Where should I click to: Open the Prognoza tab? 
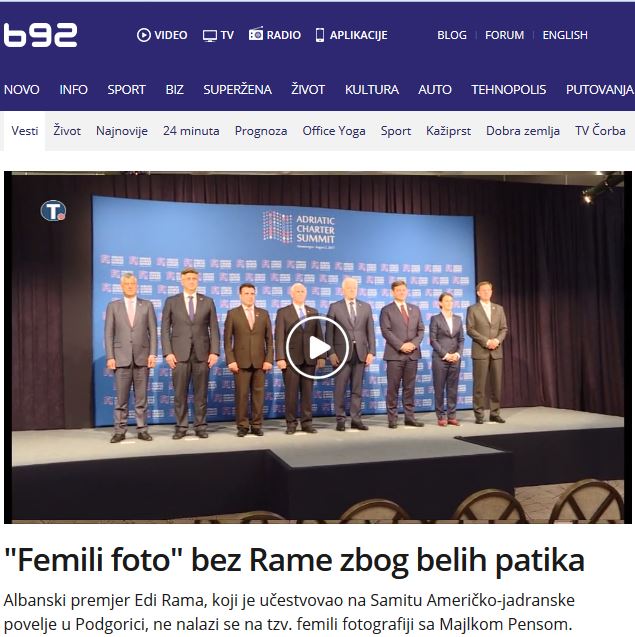[x=261, y=131]
